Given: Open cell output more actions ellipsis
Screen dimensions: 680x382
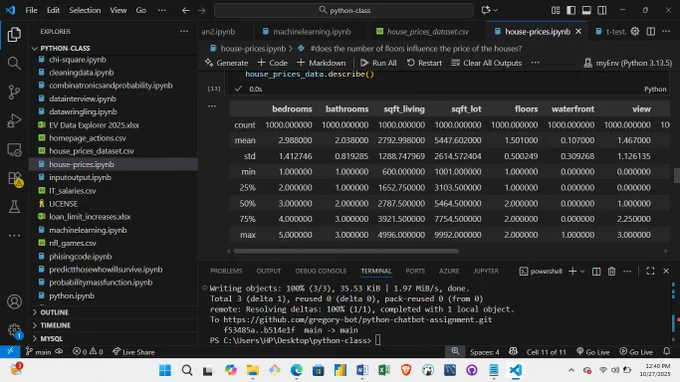Looking at the screenshot, I should click(212, 106).
